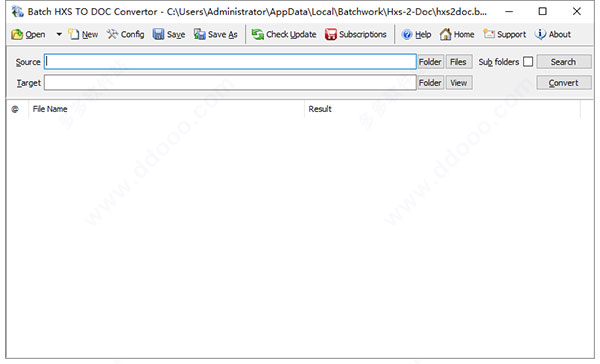Screen dimensions: 600x364
Task: Click the app icon in title bar
Action: [17, 11]
